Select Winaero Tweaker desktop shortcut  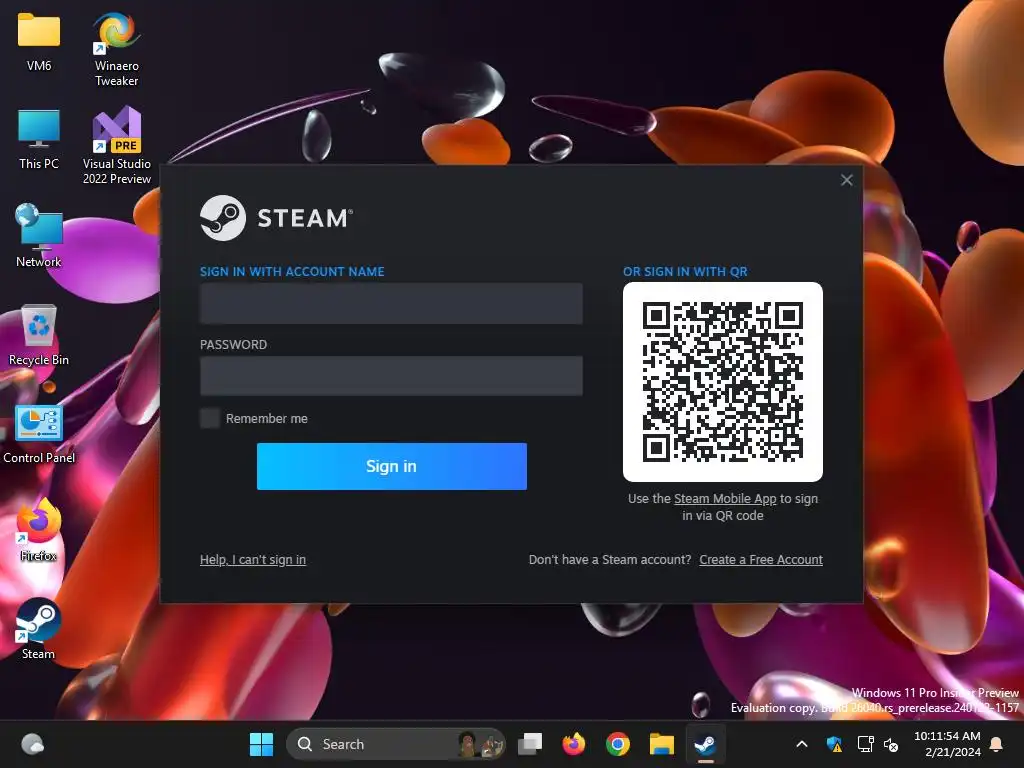116,50
